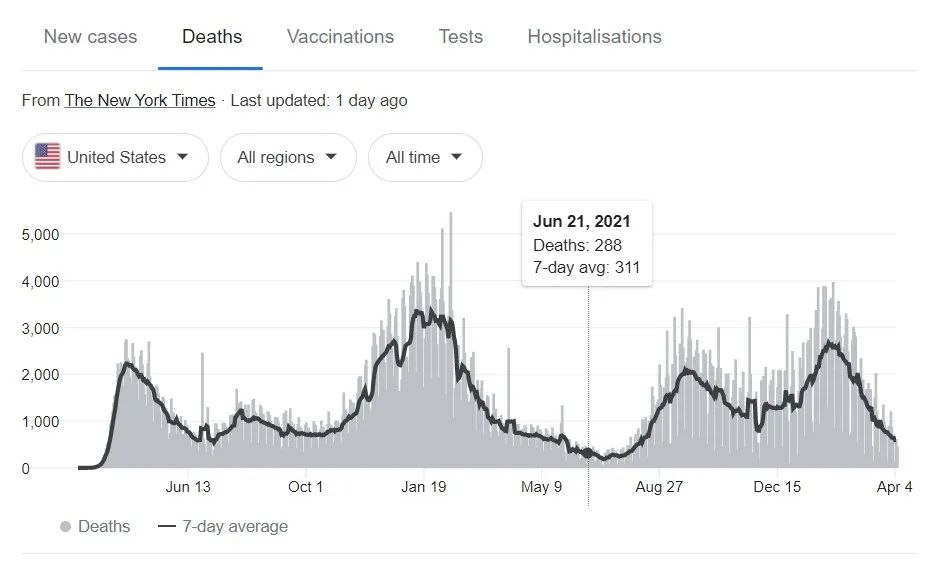Expand the United States country dropdown
The width and height of the screenshot is (926, 563).
click(115, 157)
